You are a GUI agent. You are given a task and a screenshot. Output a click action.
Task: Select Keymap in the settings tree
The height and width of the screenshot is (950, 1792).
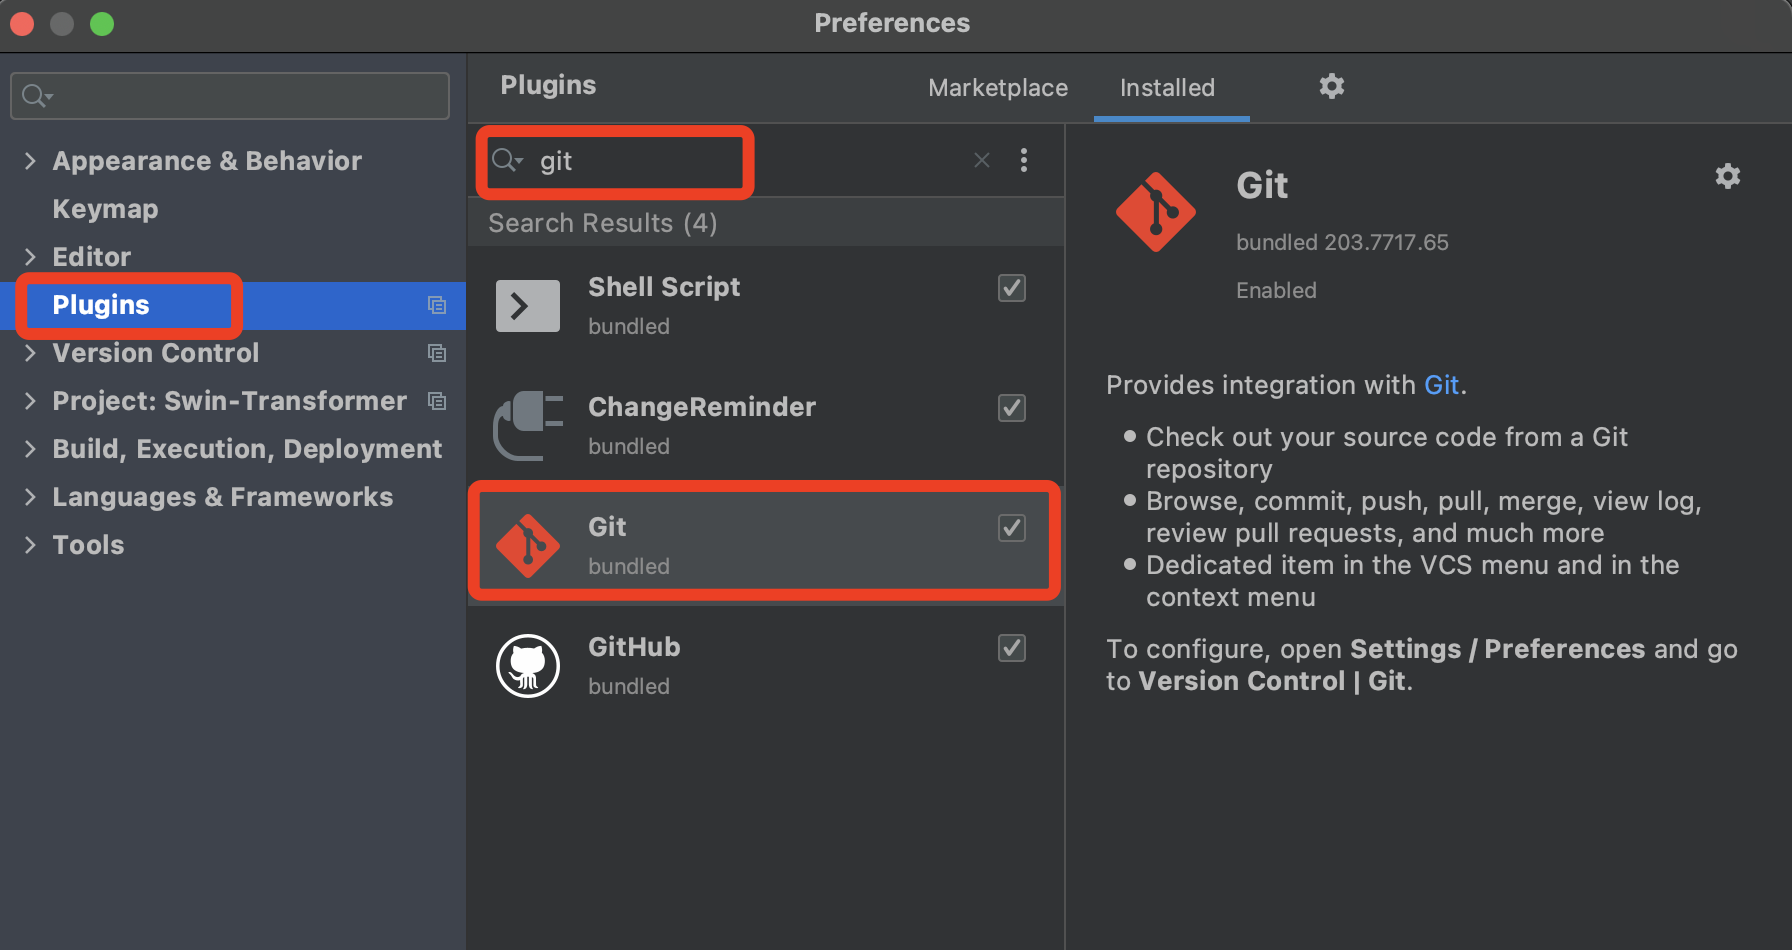coord(105,209)
